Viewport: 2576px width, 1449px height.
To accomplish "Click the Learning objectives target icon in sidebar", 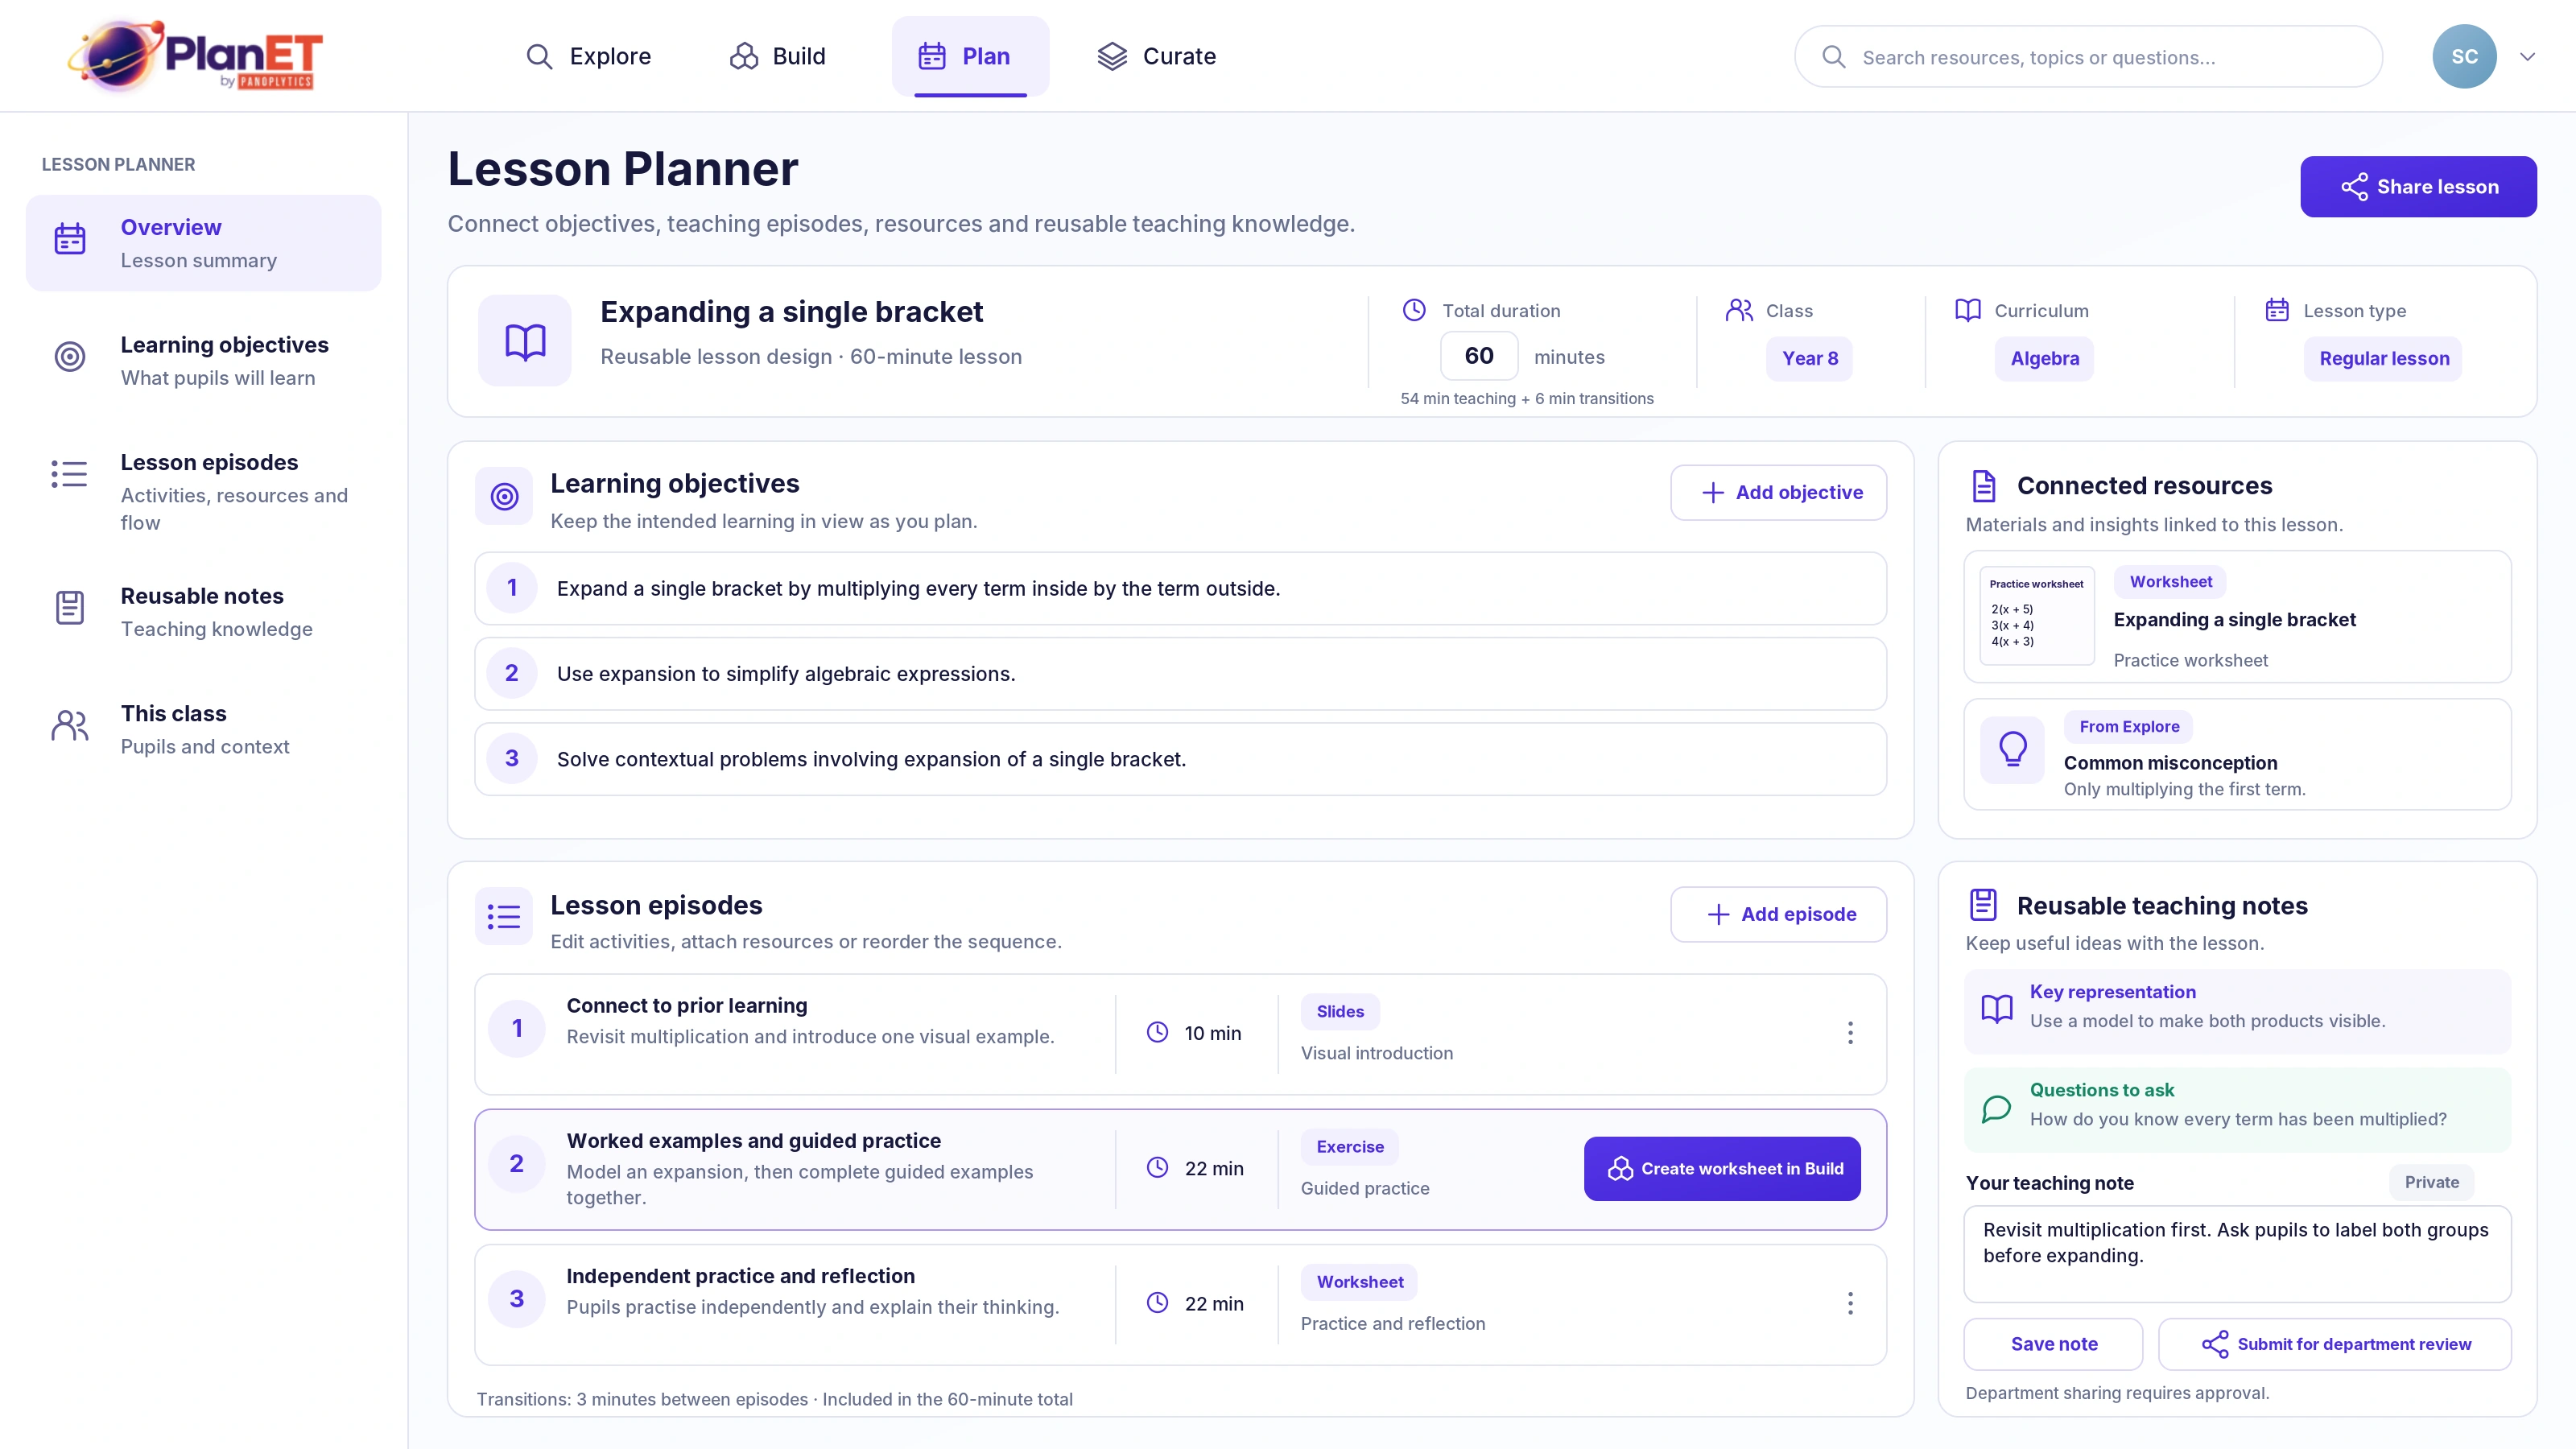I will (70, 356).
